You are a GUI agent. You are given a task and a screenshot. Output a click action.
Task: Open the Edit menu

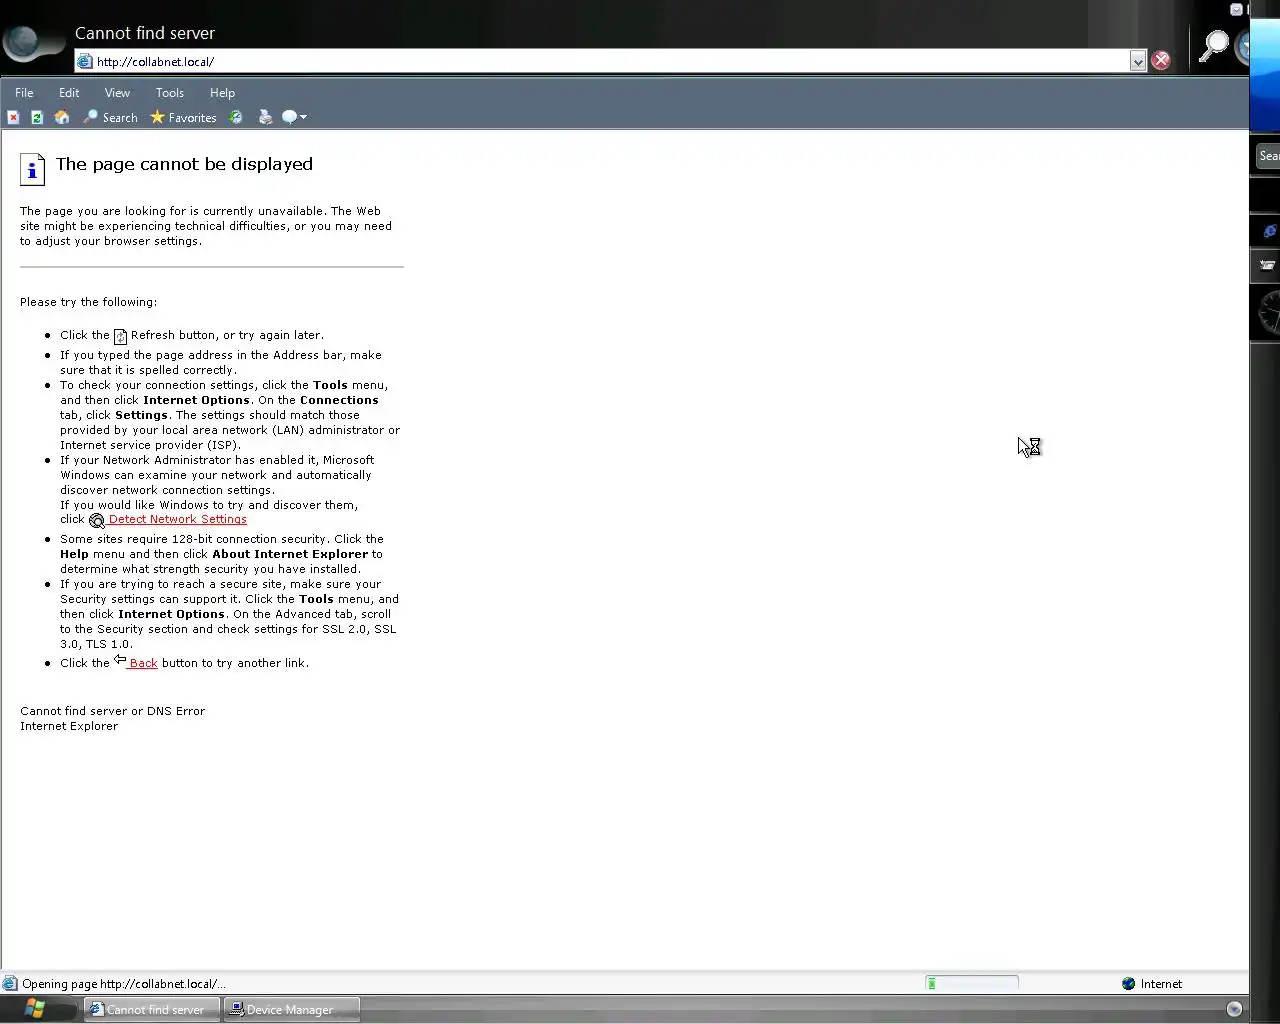tap(69, 93)
